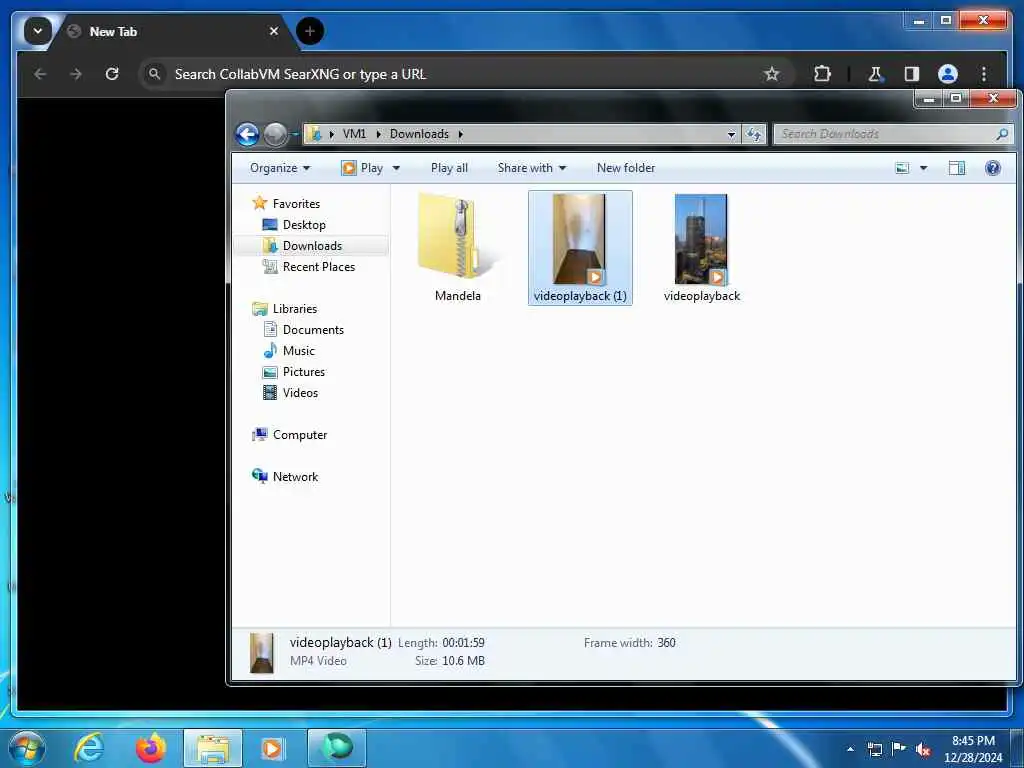1024x768 pixels.
Task: Click the search magnifier in Explorer
Action: coord(1002,134)
